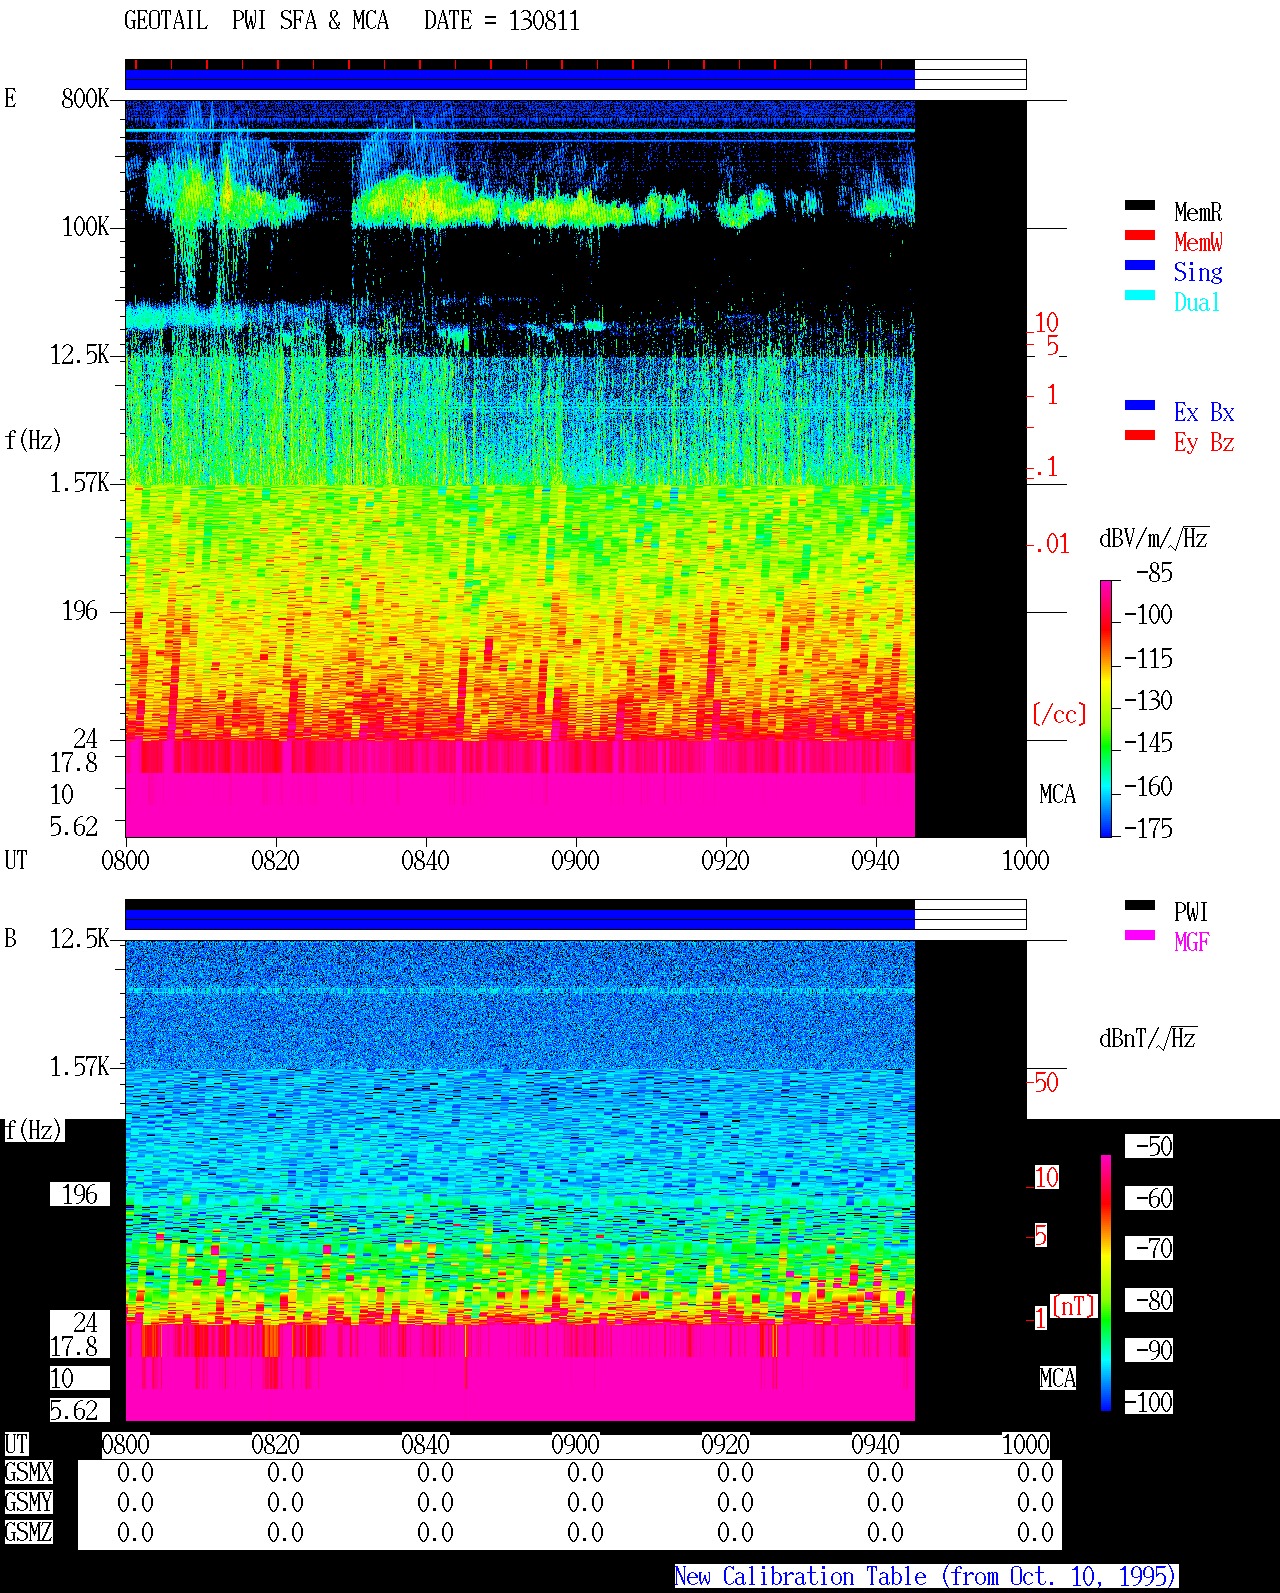
Task: Click the red MemW legend swatch
Action: [x=1140, y=236]
